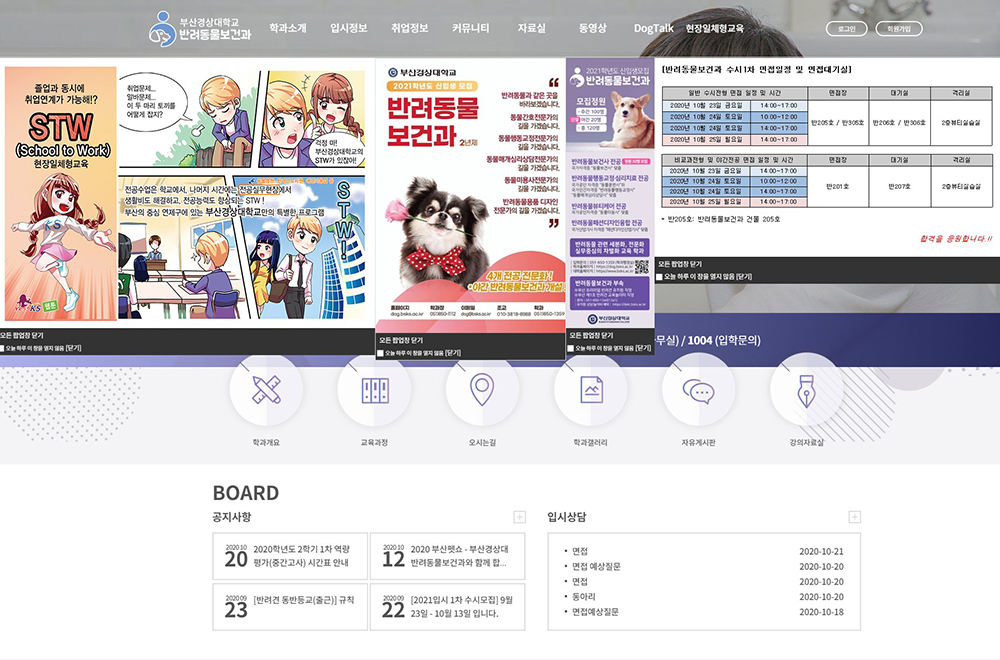Click the 공지사항 plus icon
Screen dimensions: 1000x660
(519, 517)
